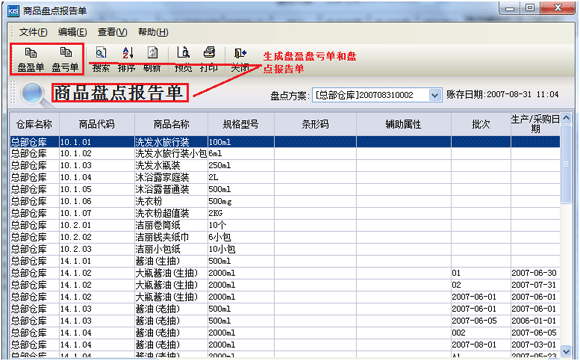Expand the 盘点方案 dropdown arrow
Viewport: 580px width, 361px height.
435,95
